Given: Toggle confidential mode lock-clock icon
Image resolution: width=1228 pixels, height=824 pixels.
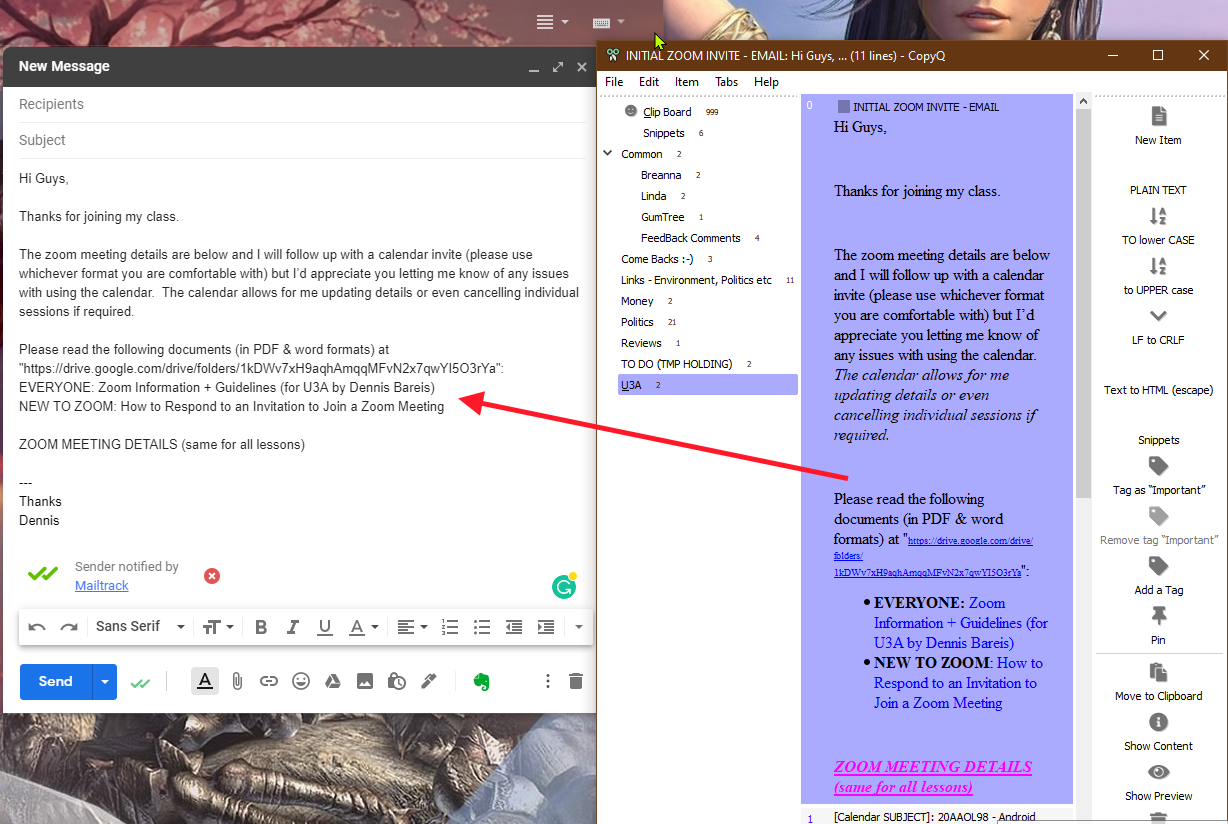Looking at the screenshot, I should [x=397, y=681].
